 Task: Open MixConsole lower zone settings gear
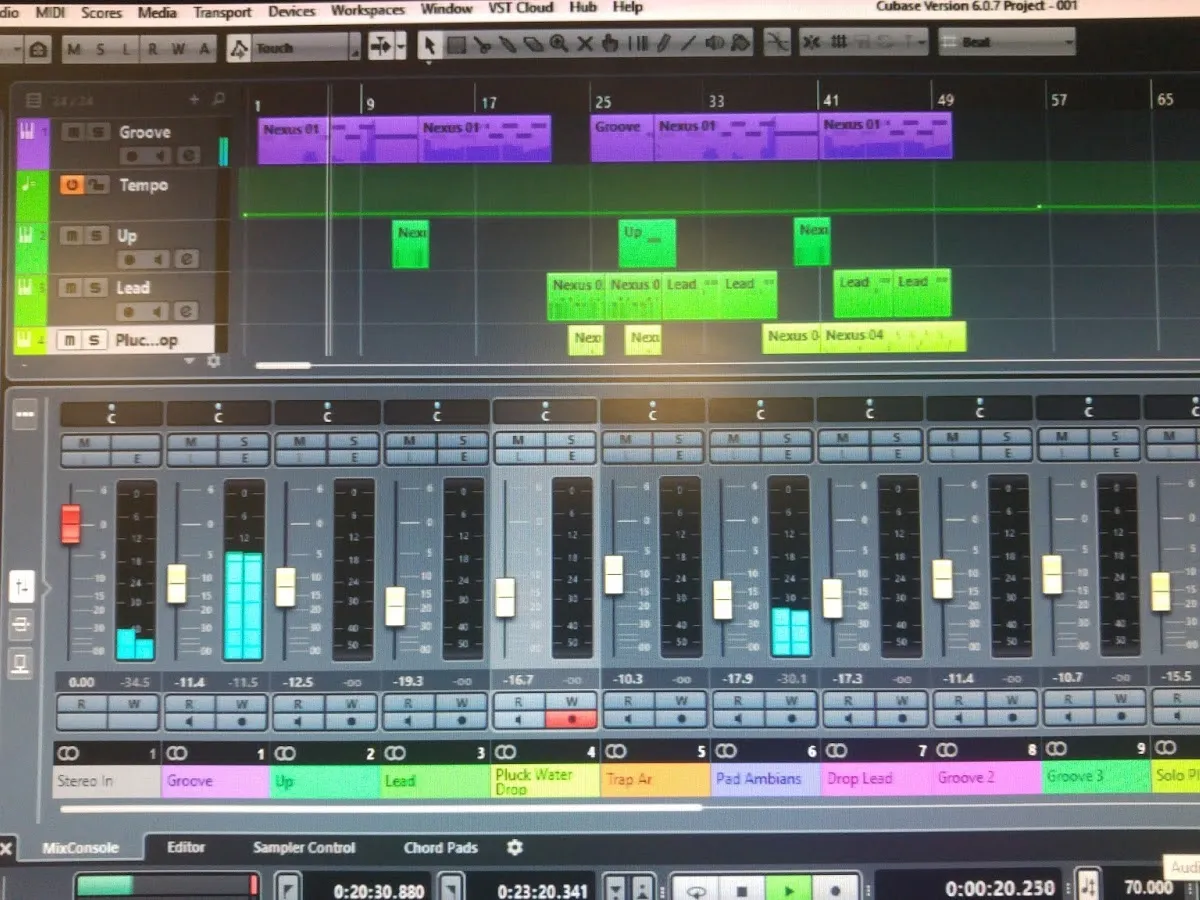(x=515, y=847)
